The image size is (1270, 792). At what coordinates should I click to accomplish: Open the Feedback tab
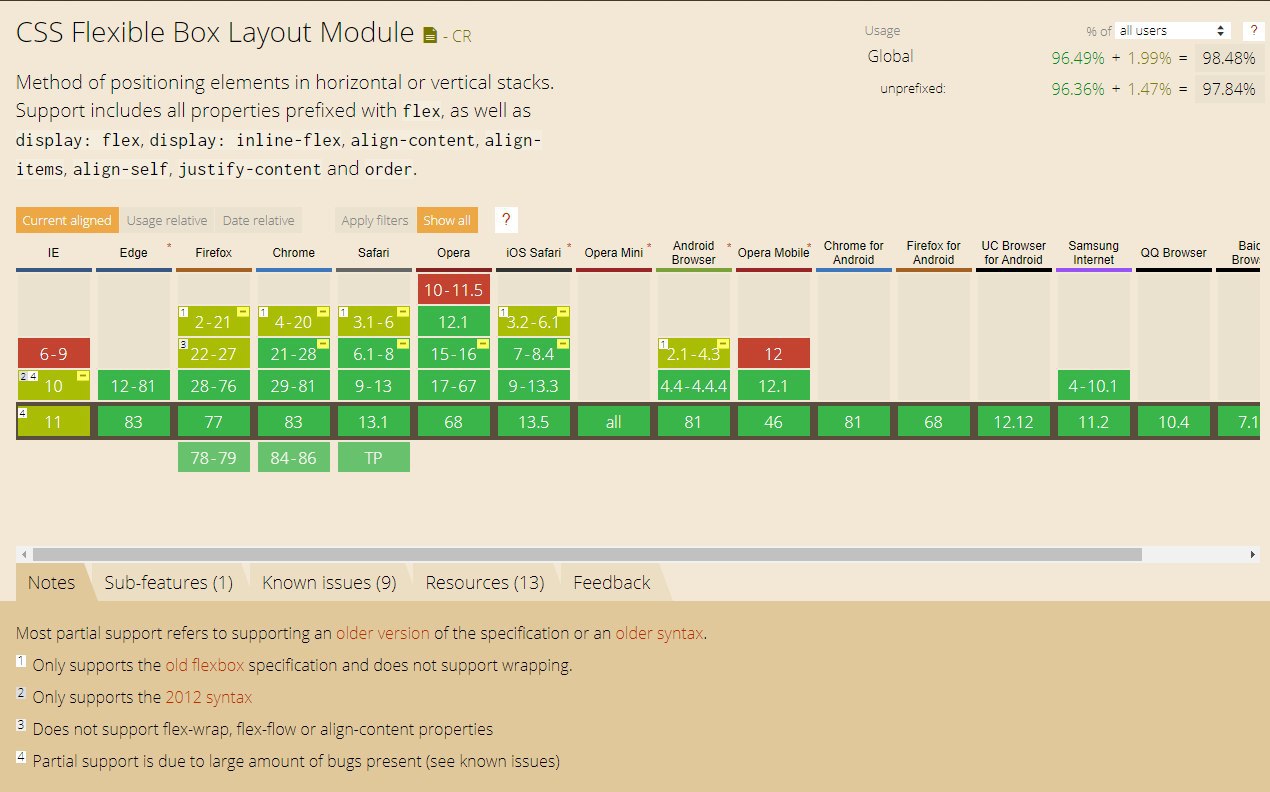click(612, 583)
